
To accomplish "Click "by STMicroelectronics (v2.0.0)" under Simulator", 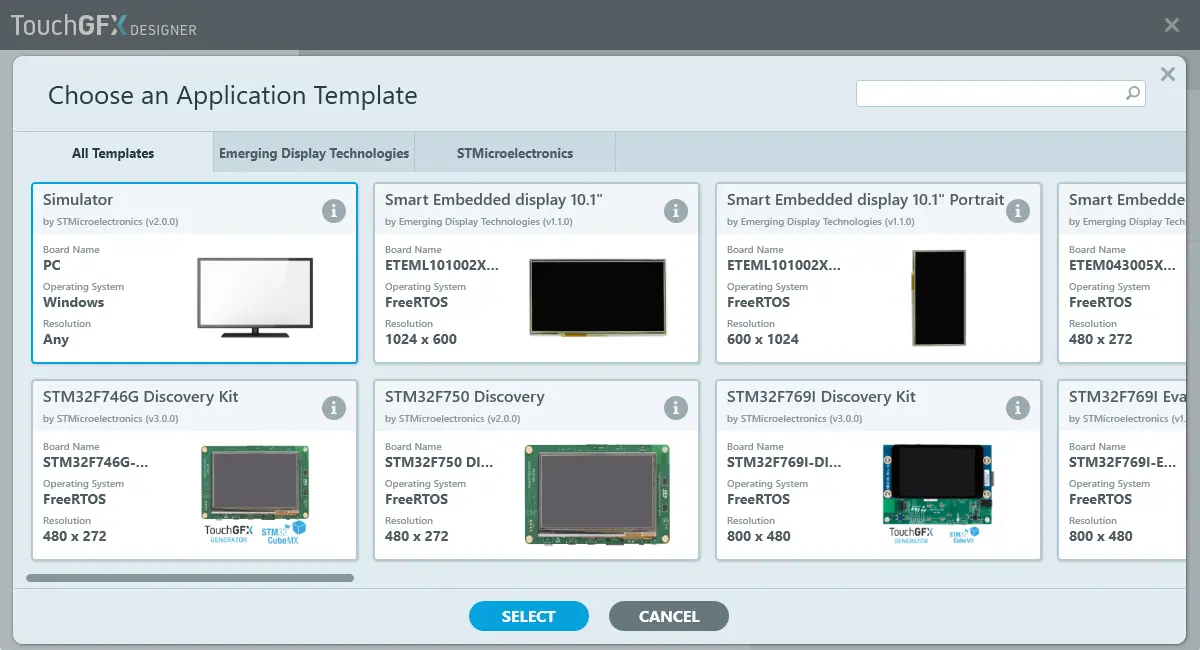I will click(111, 222).
